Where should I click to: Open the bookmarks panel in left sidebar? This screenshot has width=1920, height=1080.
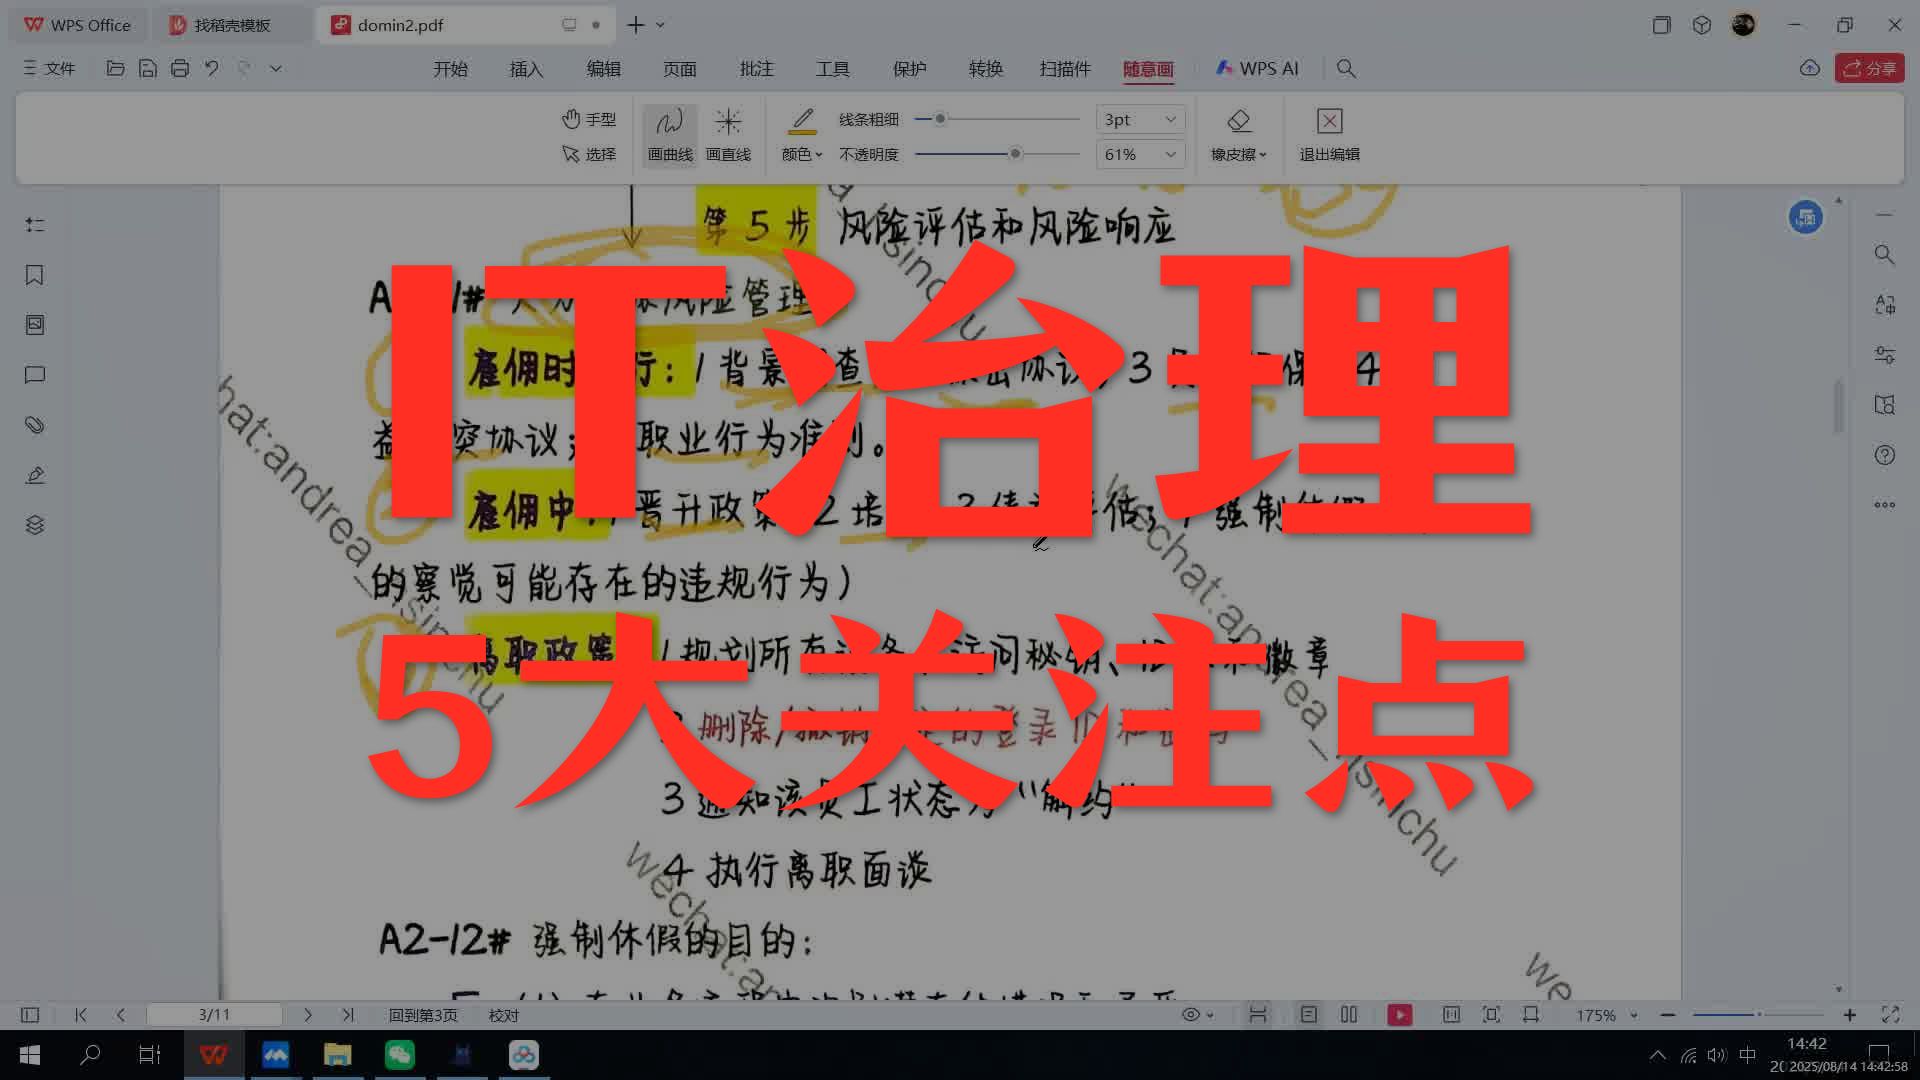35,275
